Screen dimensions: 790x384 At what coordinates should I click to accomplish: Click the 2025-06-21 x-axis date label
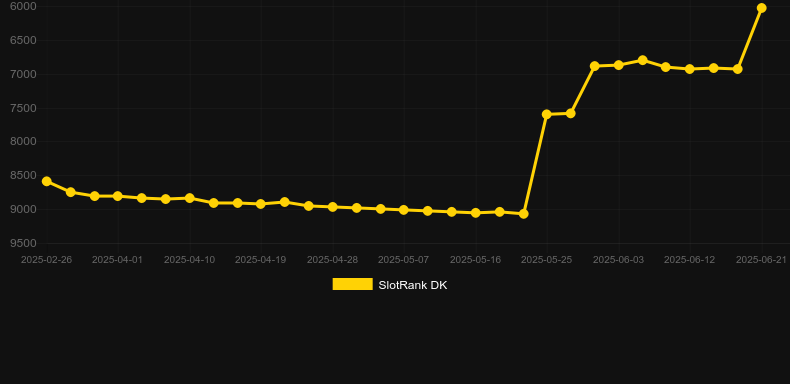(x=761, y=260)
